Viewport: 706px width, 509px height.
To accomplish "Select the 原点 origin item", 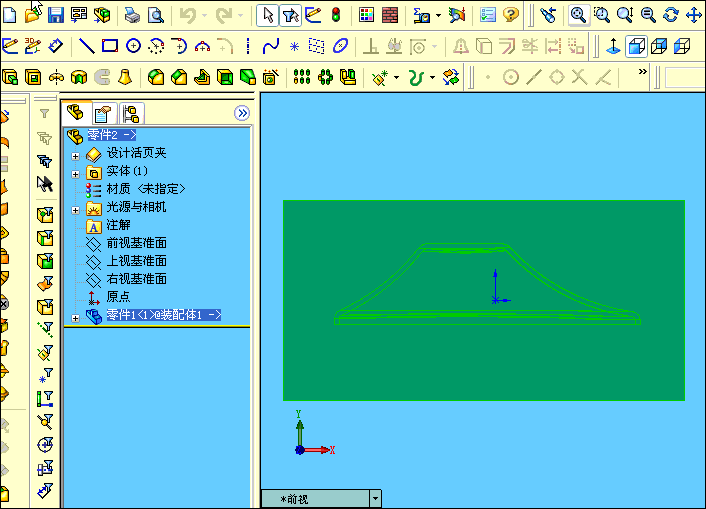I will [x=118, y=297].
